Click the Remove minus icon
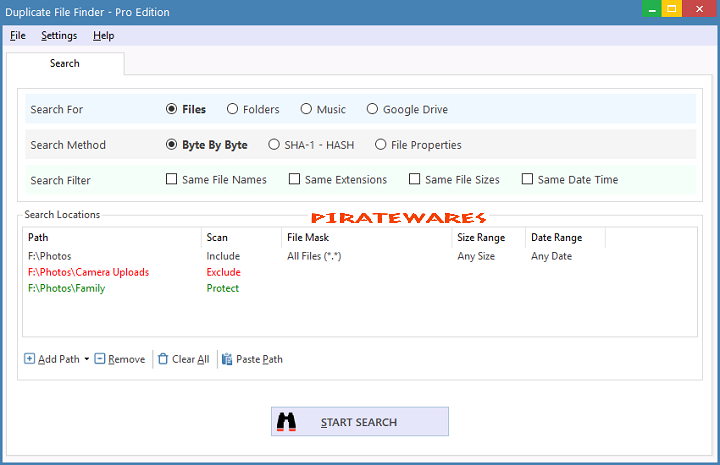Screen dimensions: 720x465 pos(100,359)
